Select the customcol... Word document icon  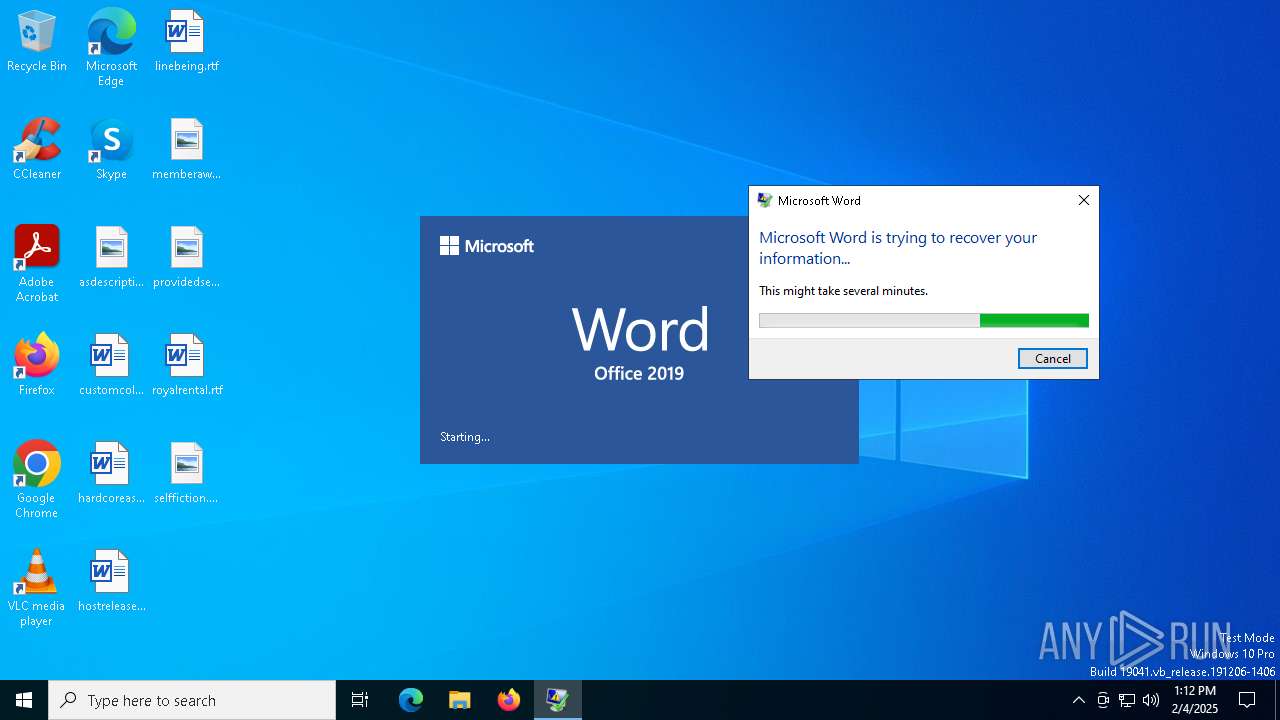[x=111, y=366]
